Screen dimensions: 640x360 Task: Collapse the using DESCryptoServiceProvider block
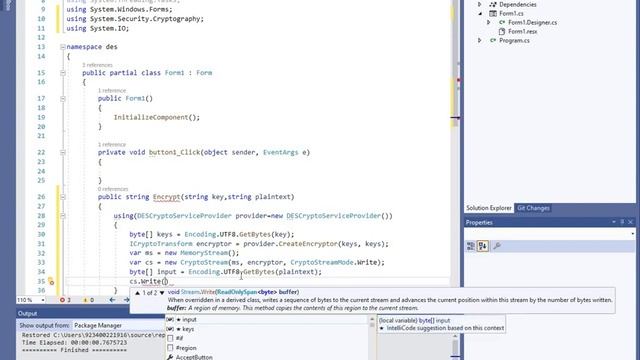coord(63,216)
